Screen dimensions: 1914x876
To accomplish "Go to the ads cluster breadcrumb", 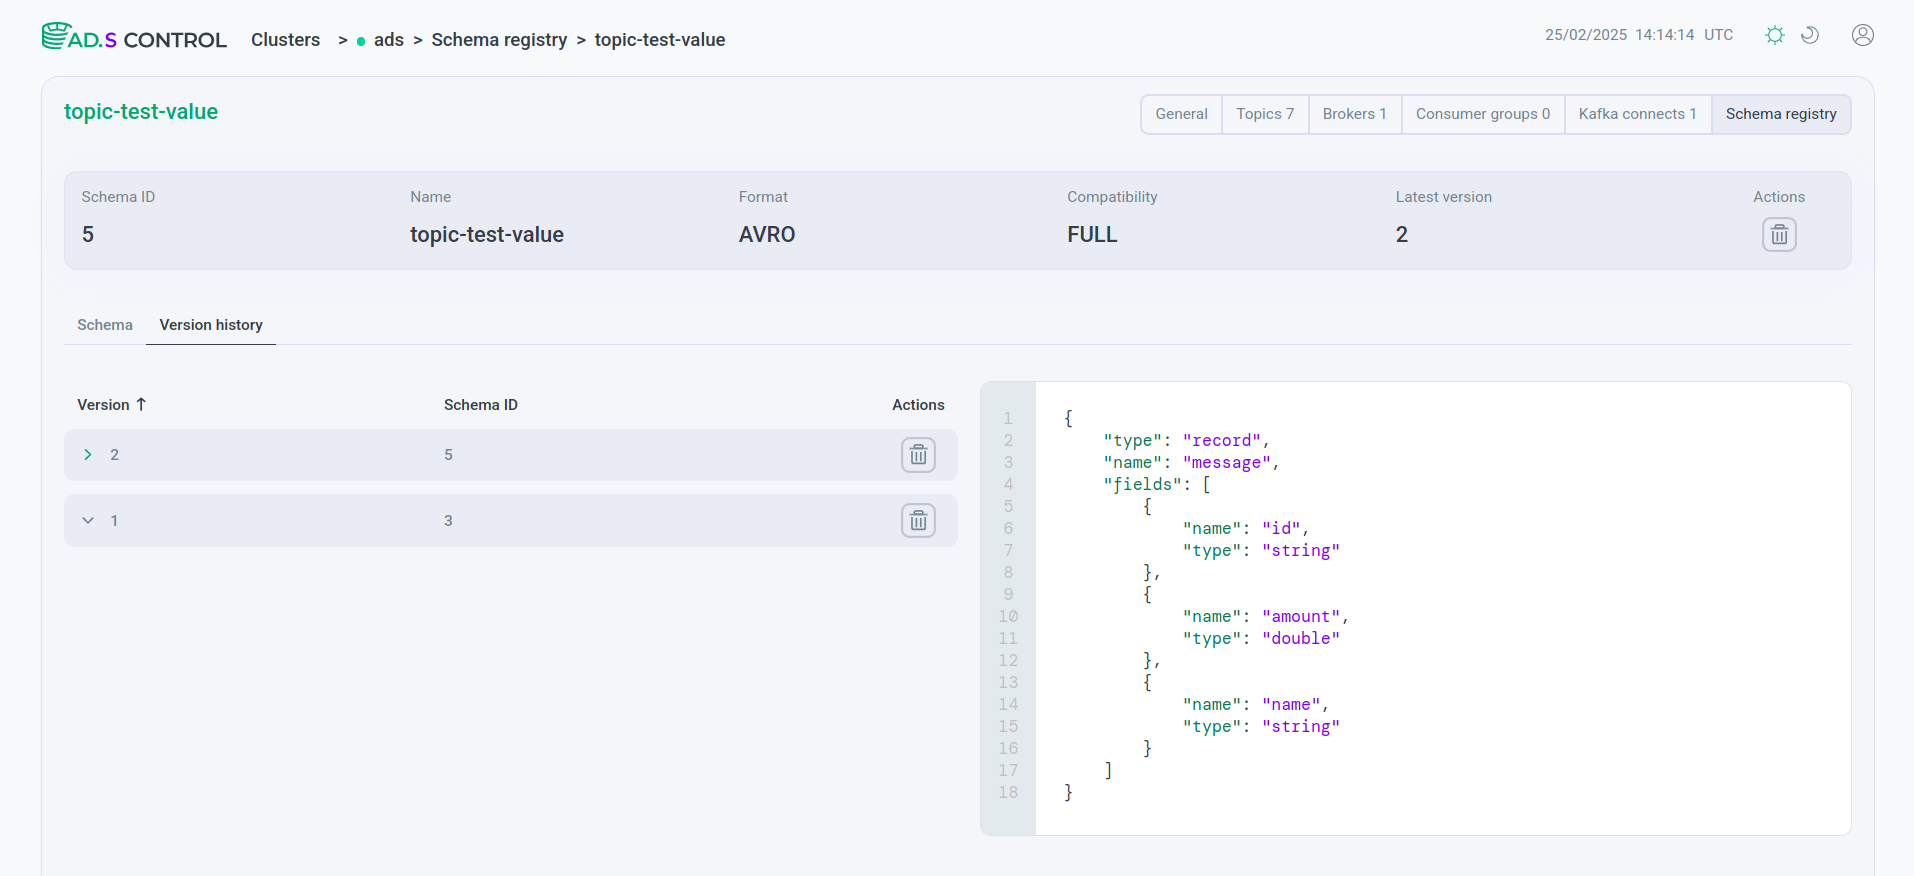I will [388, 40].
